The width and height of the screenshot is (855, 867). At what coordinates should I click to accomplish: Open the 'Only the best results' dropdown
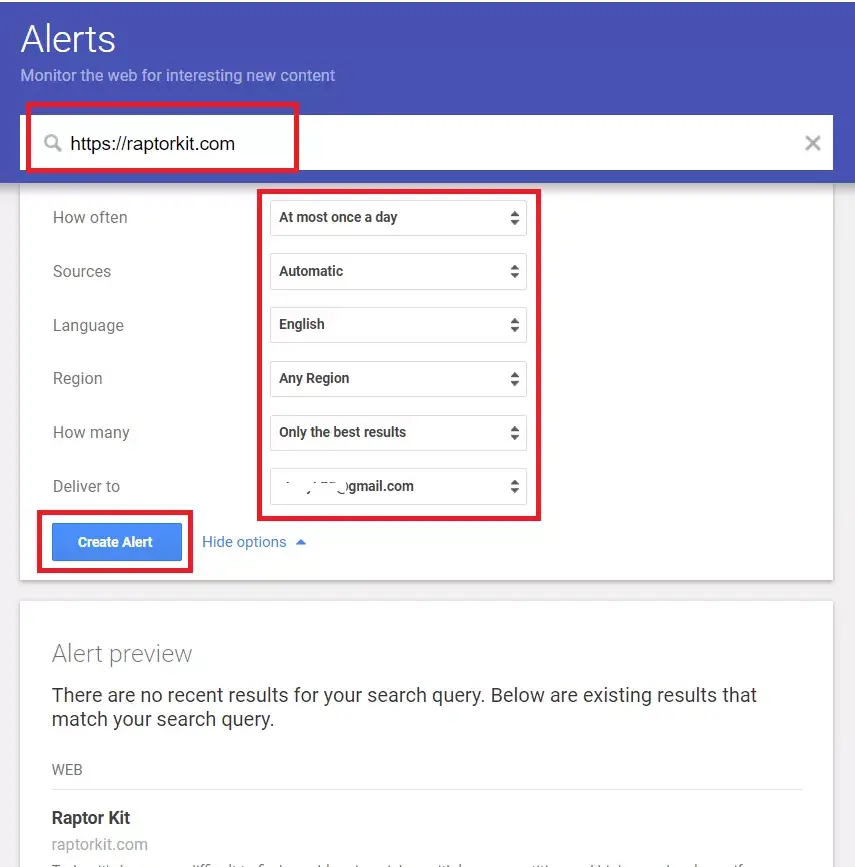398,432
